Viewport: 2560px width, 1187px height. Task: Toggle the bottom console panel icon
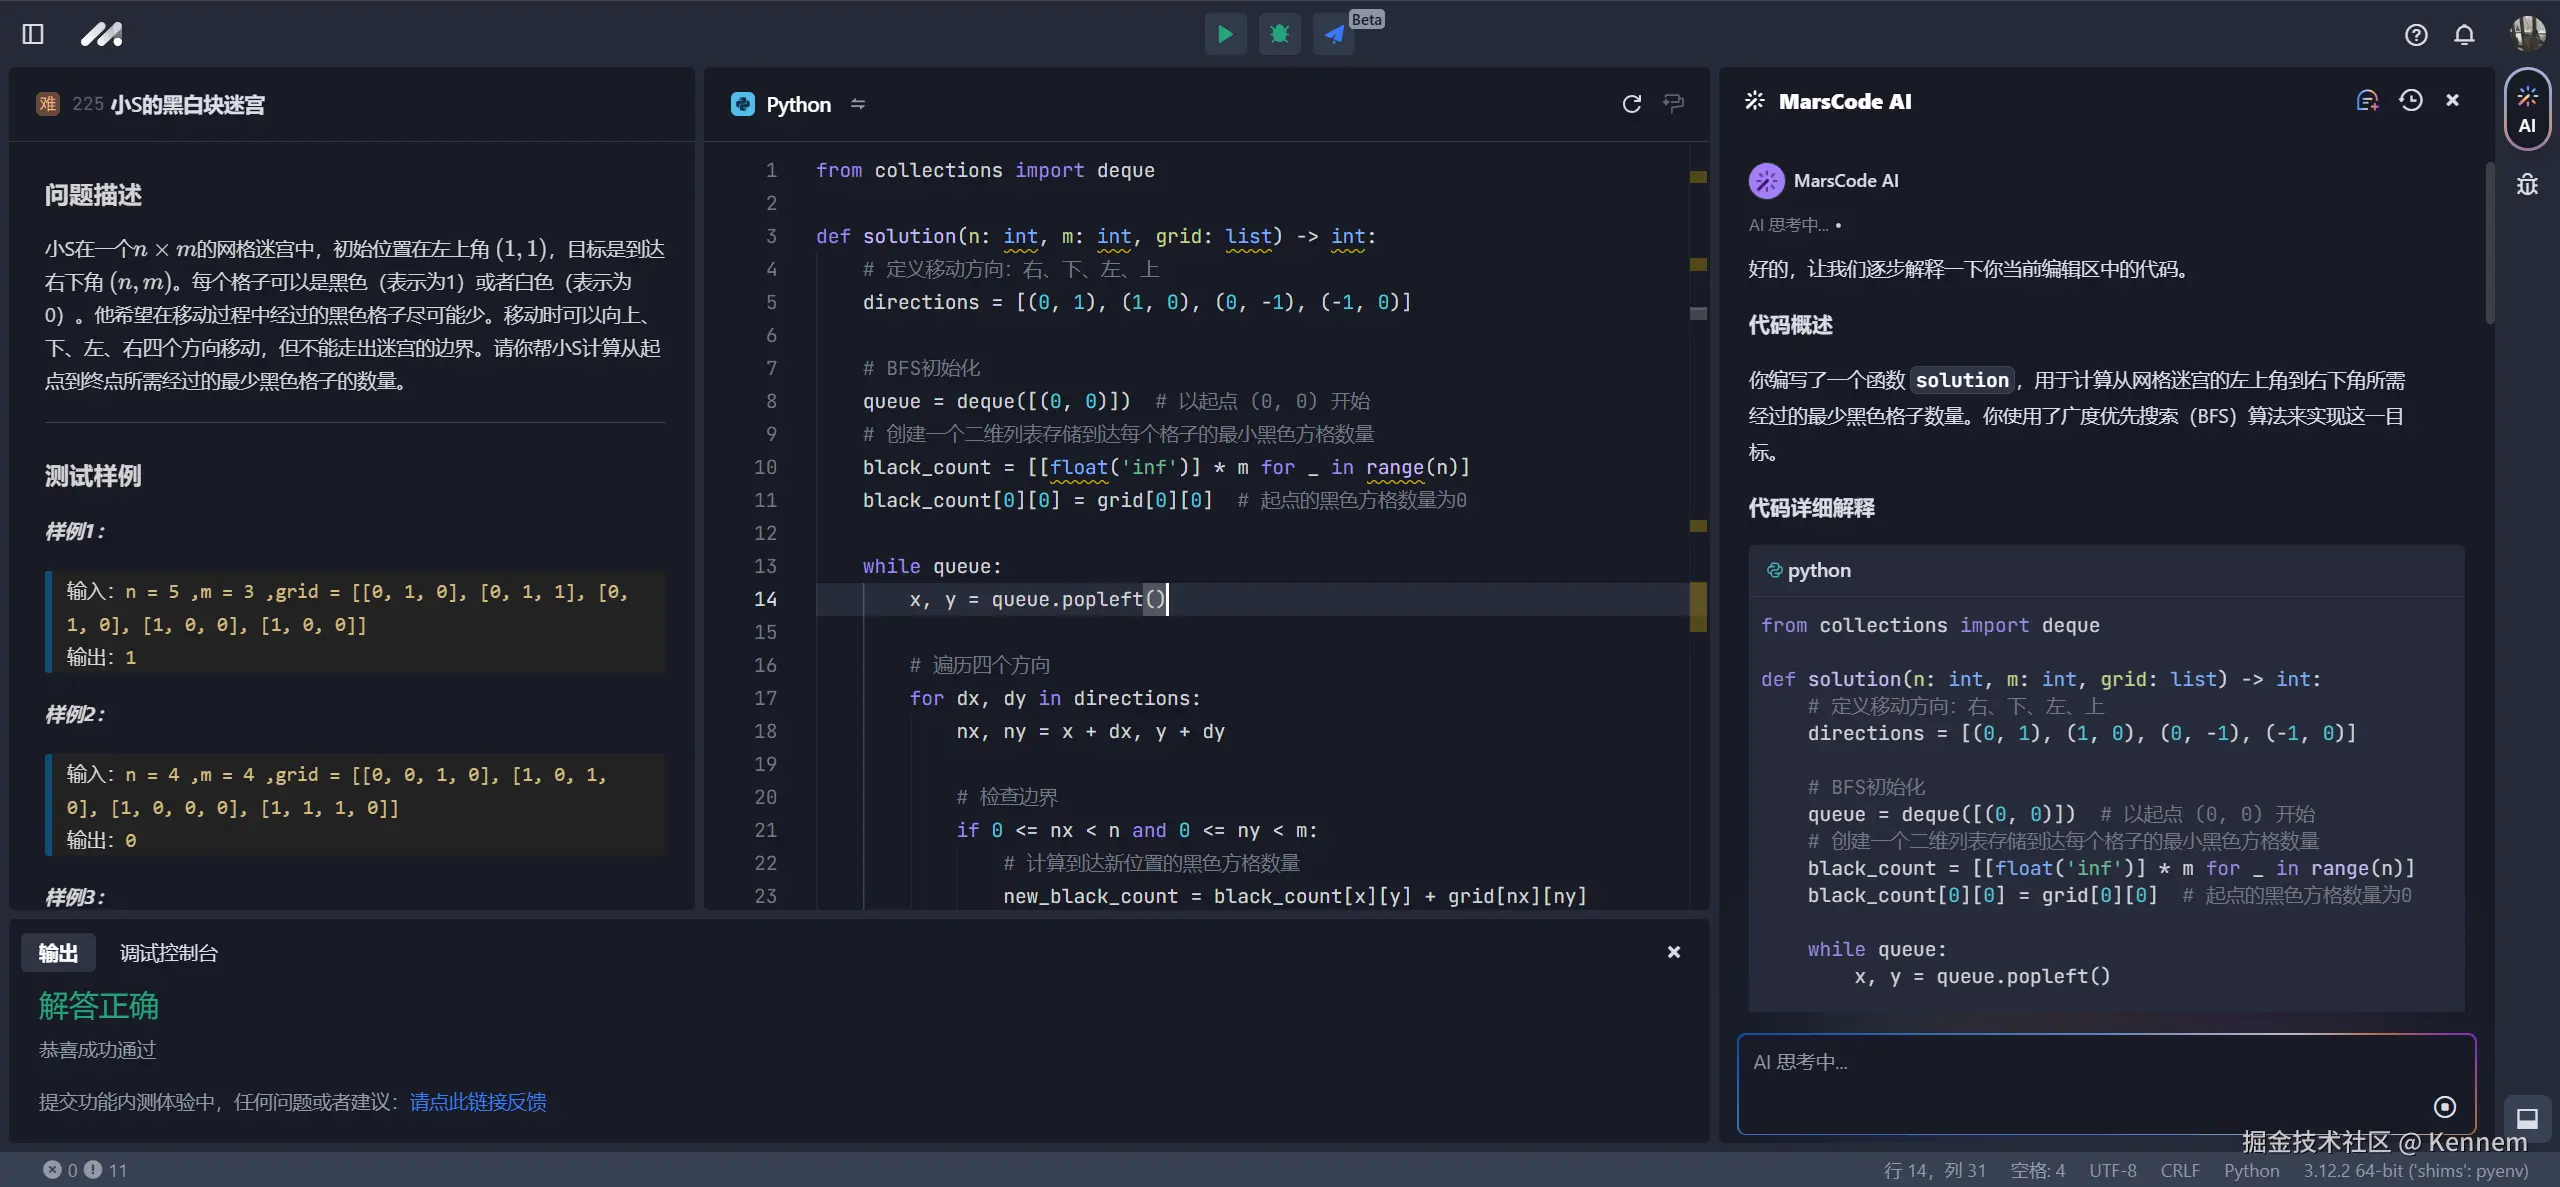[x=2527, y=1118]
